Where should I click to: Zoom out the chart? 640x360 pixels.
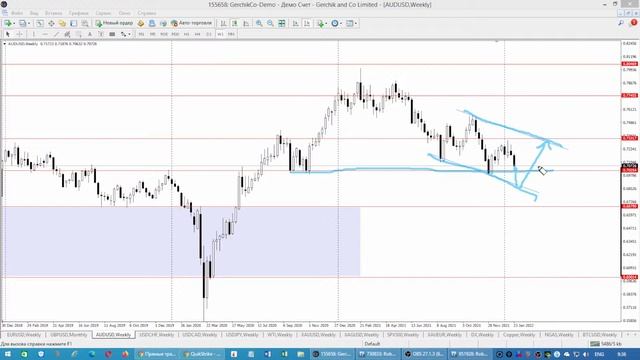click(x=270, y=23)
